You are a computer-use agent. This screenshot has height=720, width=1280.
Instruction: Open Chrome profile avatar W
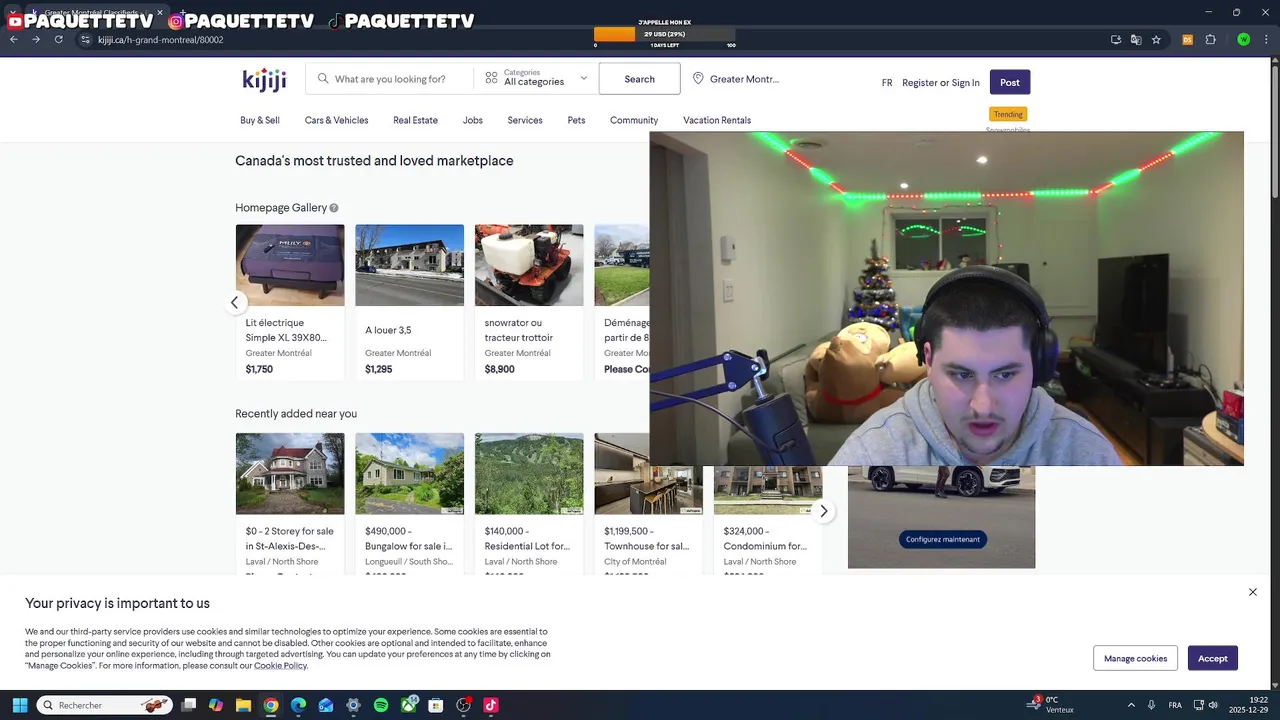(1243, 40)
